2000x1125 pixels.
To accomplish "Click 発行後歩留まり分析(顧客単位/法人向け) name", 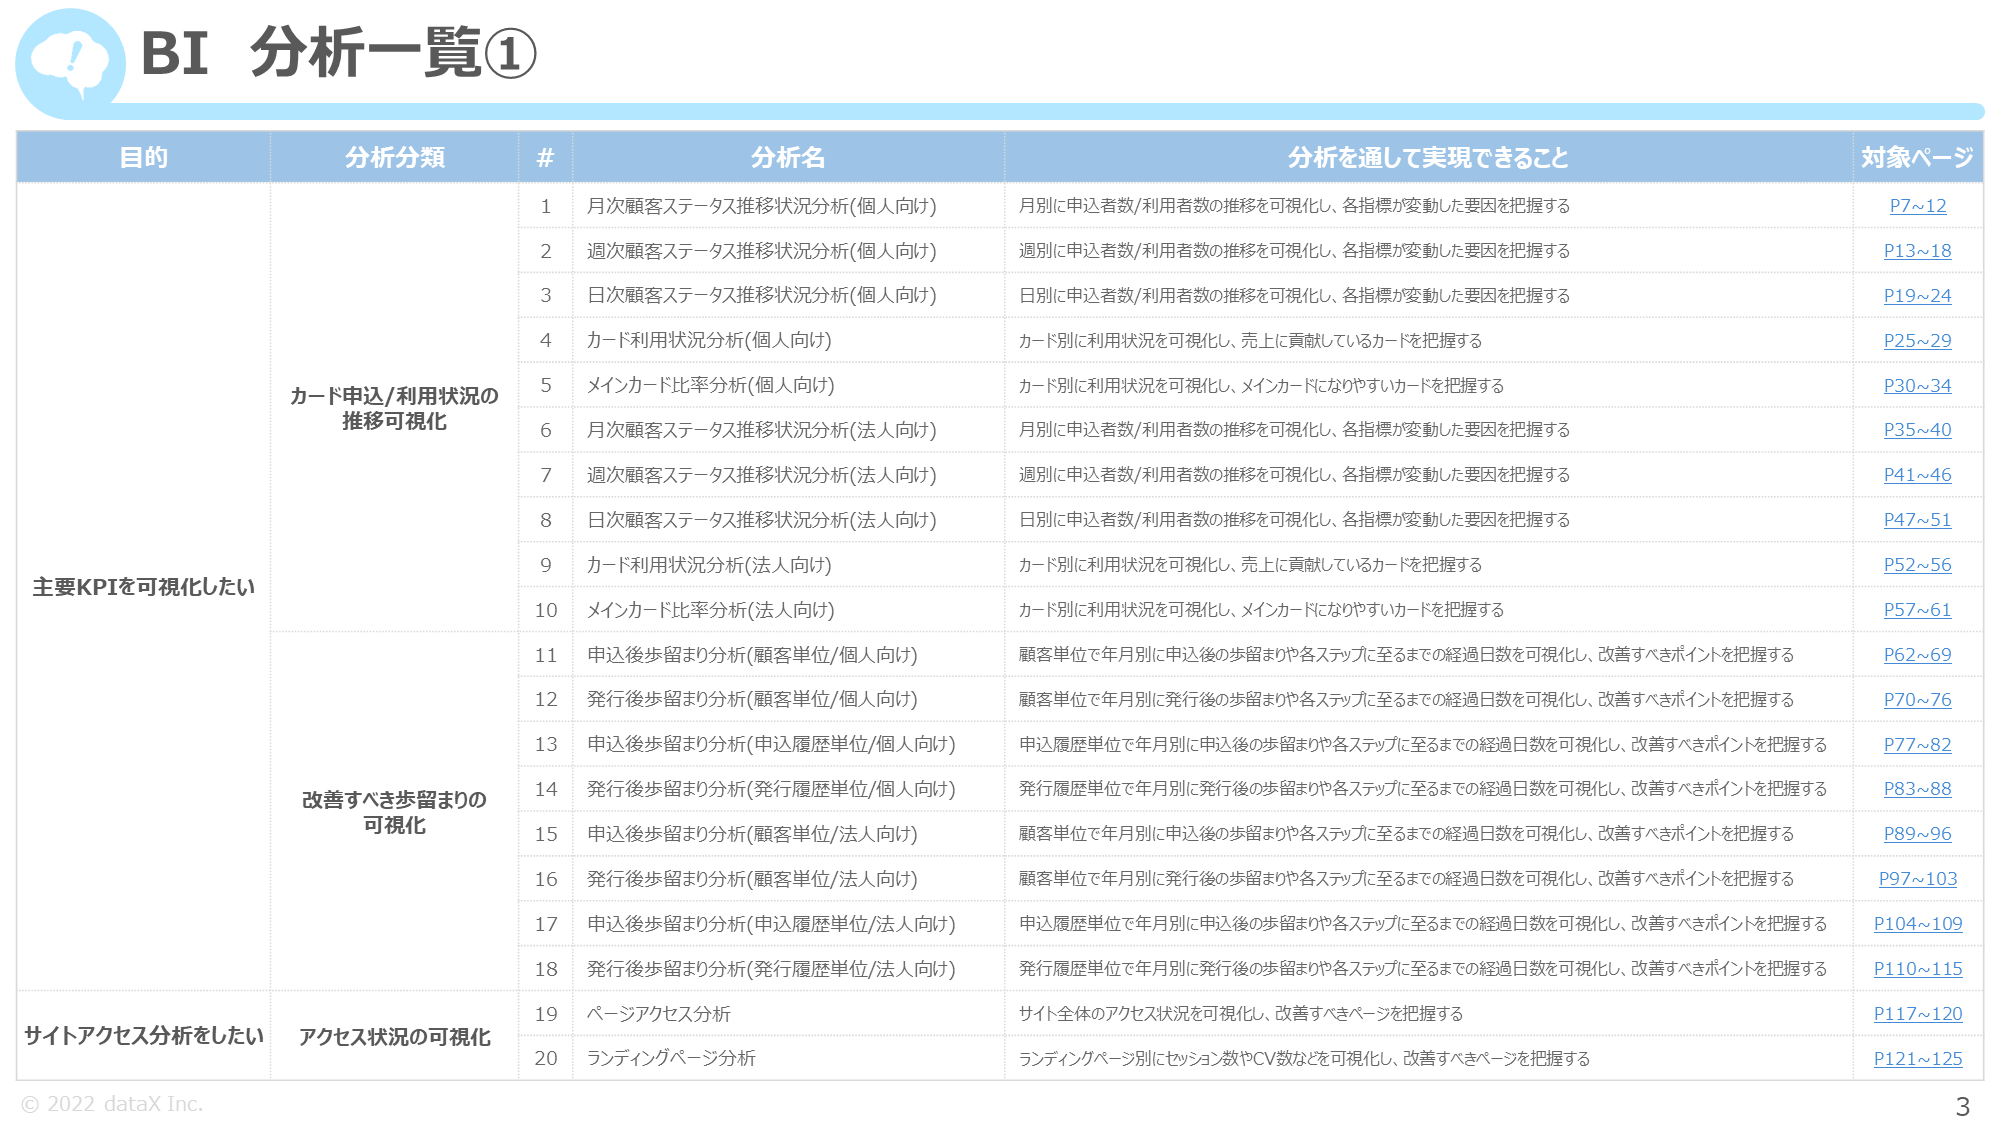I will point(752,879).
